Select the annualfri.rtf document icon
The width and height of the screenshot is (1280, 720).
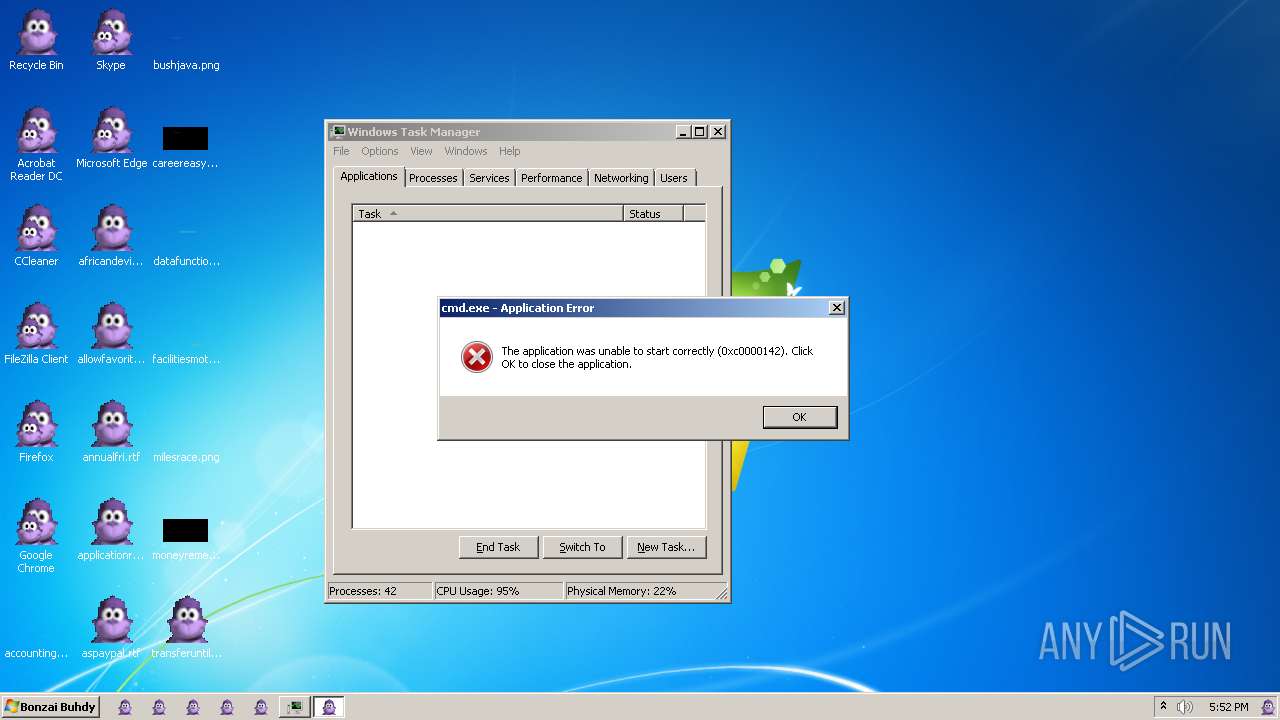[x=111, y=433]
